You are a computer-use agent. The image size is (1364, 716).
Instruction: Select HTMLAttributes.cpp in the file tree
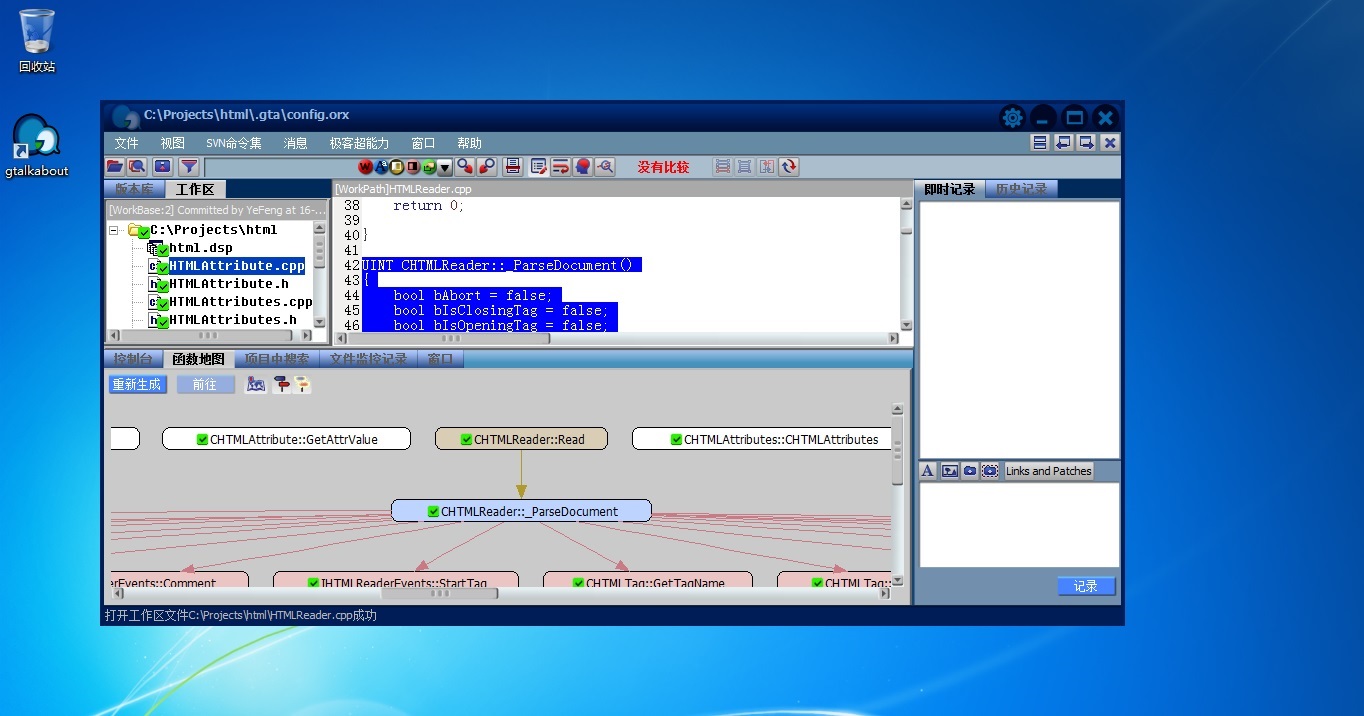[x=241, y=302]
